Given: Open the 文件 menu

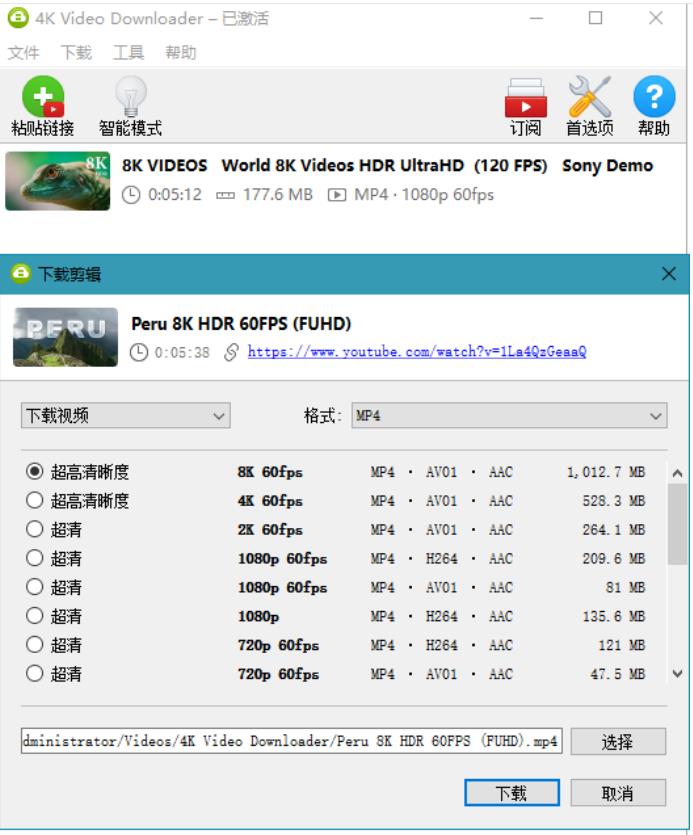Looking at the screenshot, I should 23,52.
